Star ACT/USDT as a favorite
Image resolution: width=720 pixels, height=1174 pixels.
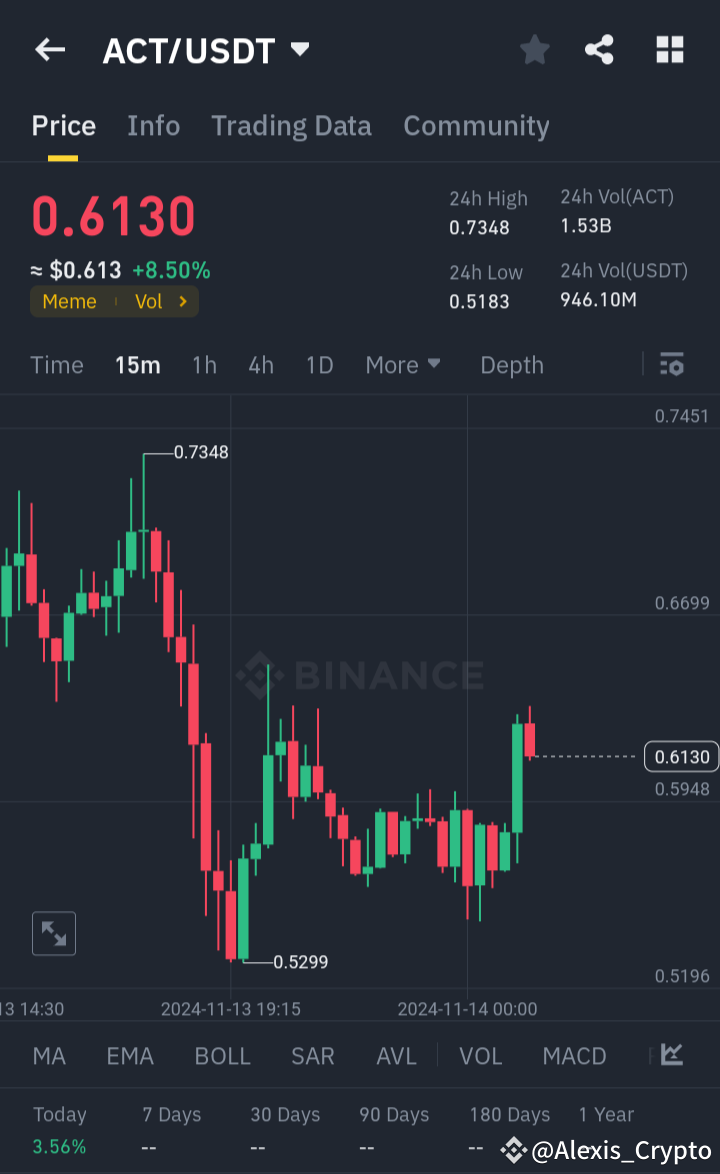pyautogui.click(x=534, y=49)
